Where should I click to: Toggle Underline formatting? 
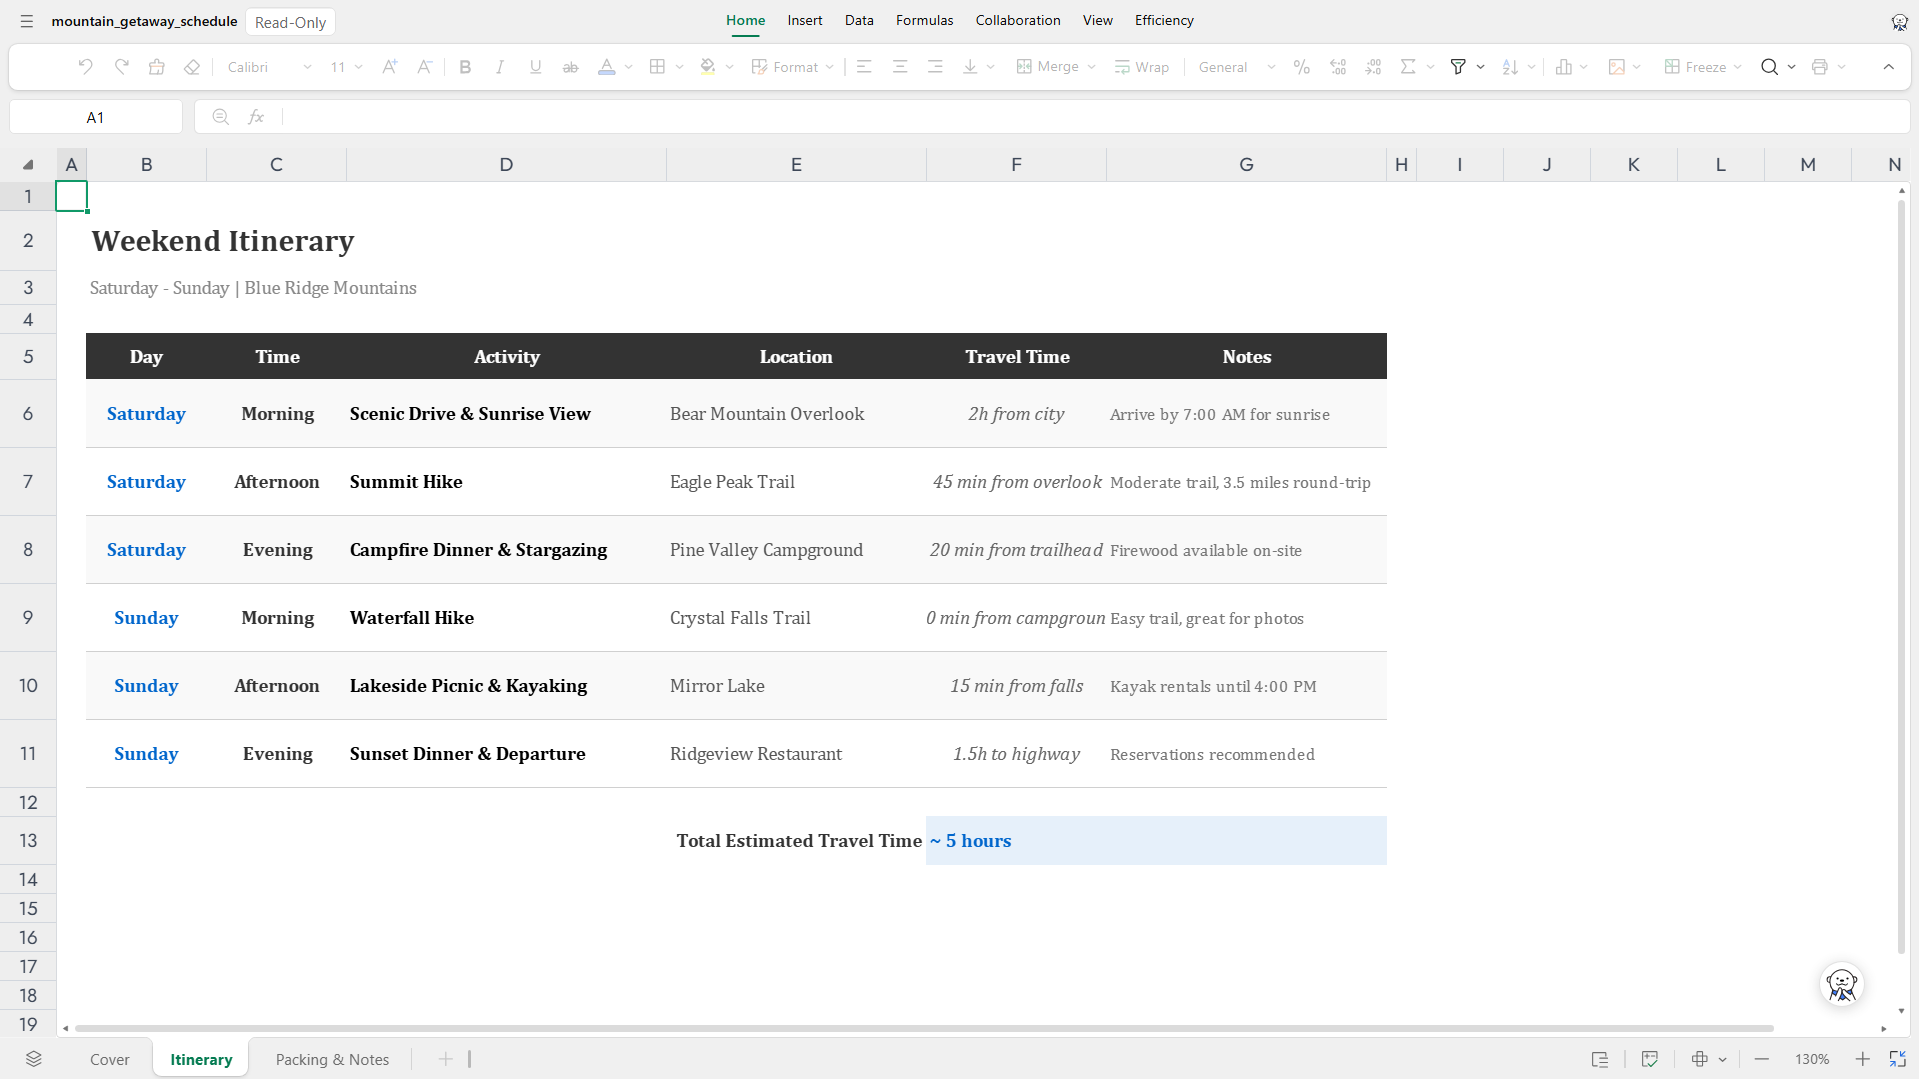pos(536,67)
